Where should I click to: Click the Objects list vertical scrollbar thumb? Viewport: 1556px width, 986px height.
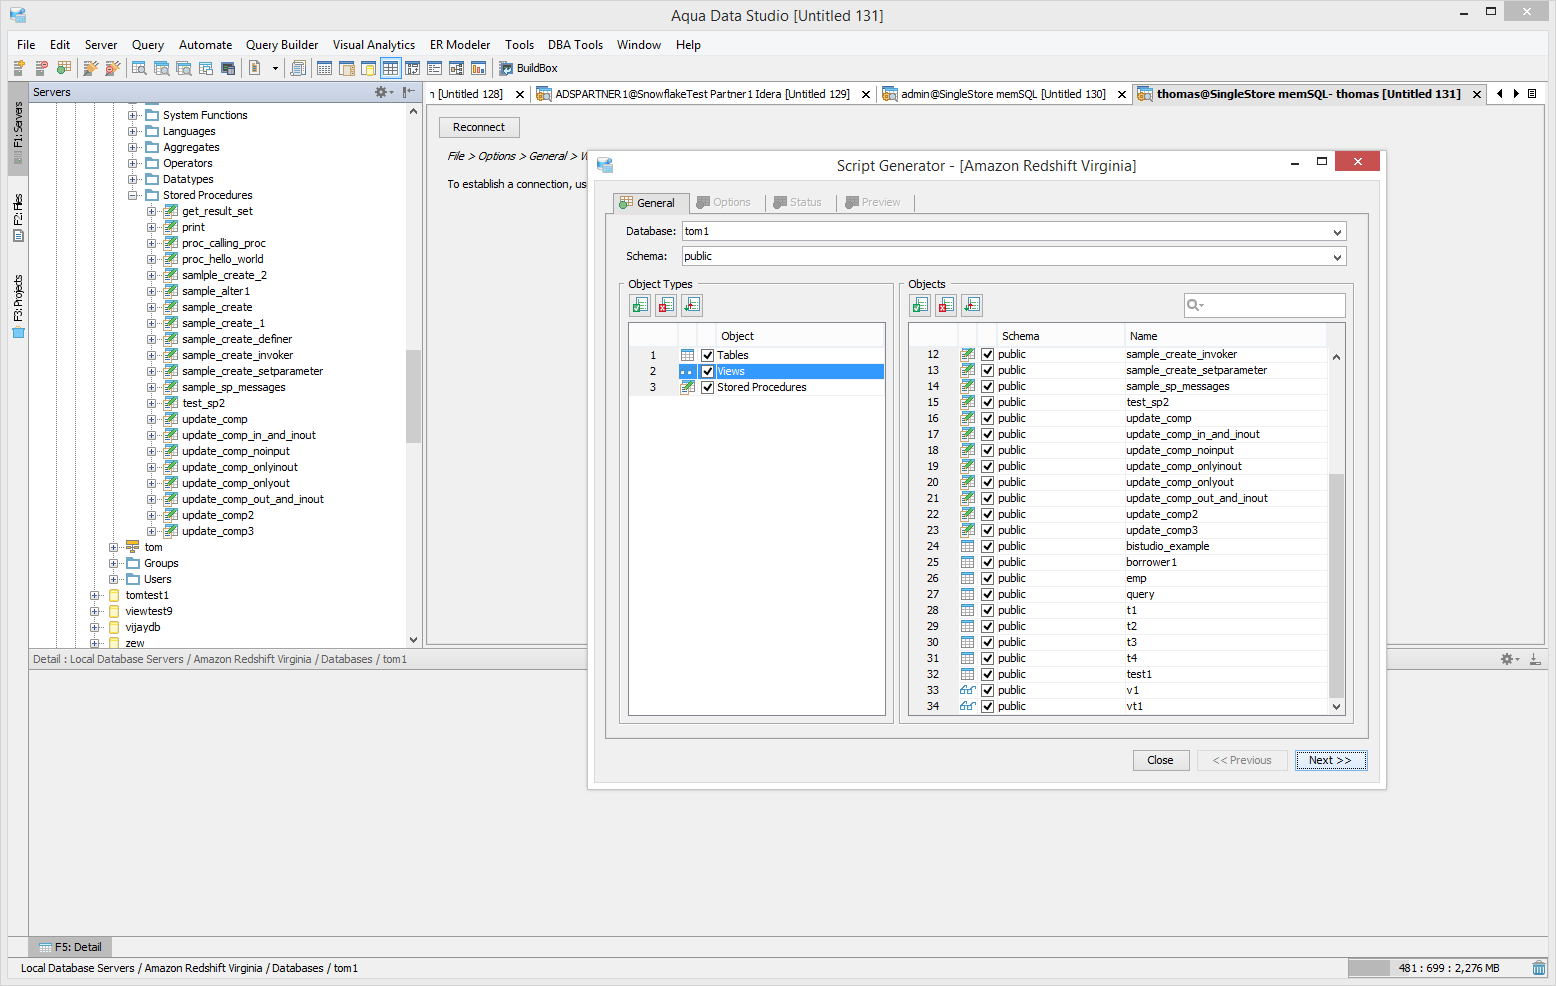pos(1336,585)
